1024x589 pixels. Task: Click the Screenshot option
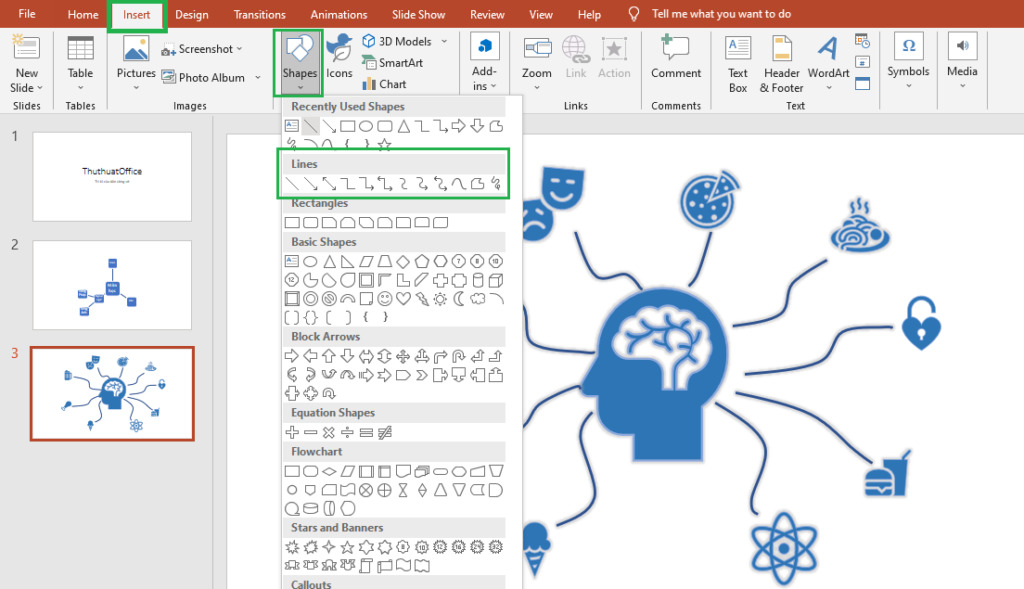pos(203,48)
